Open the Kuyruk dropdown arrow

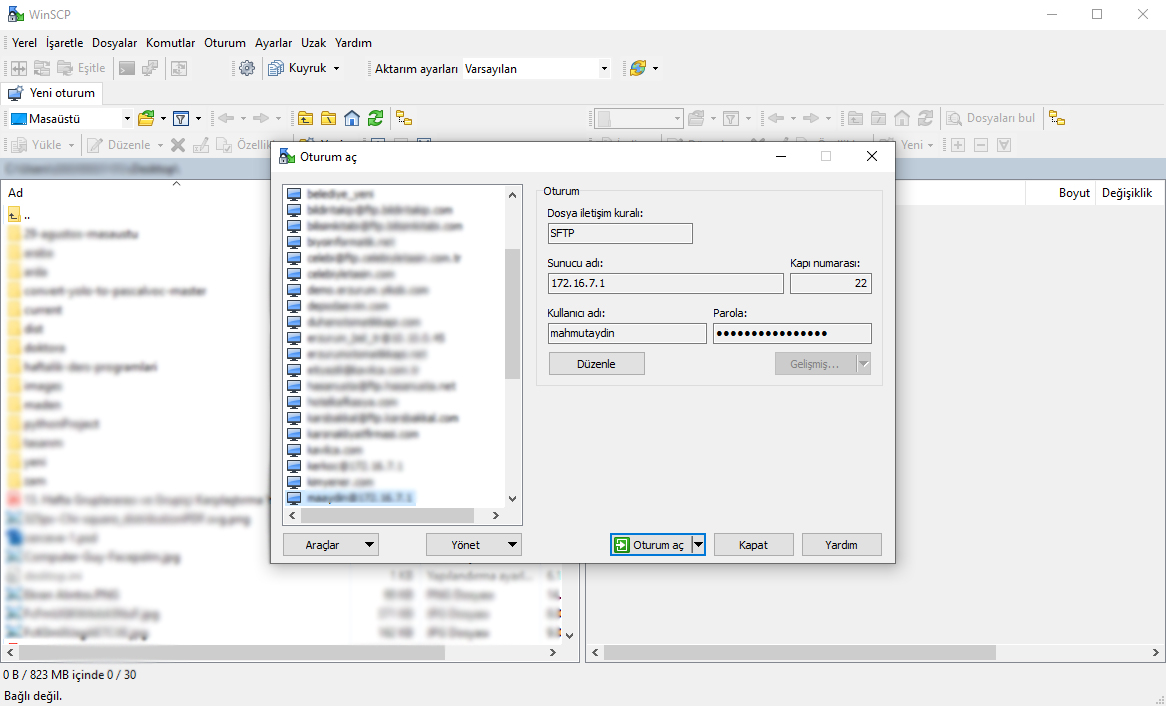336,68
